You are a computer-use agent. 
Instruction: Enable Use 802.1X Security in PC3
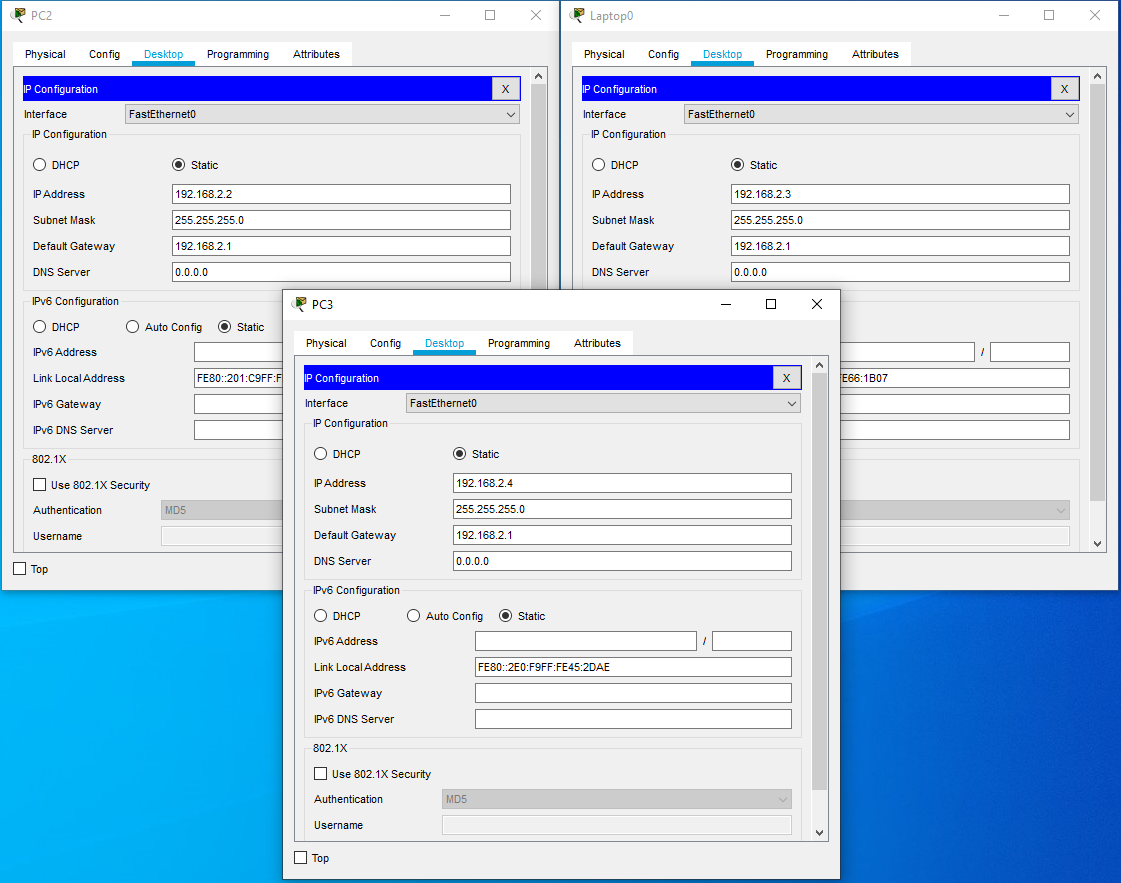[x=320, y=774]
